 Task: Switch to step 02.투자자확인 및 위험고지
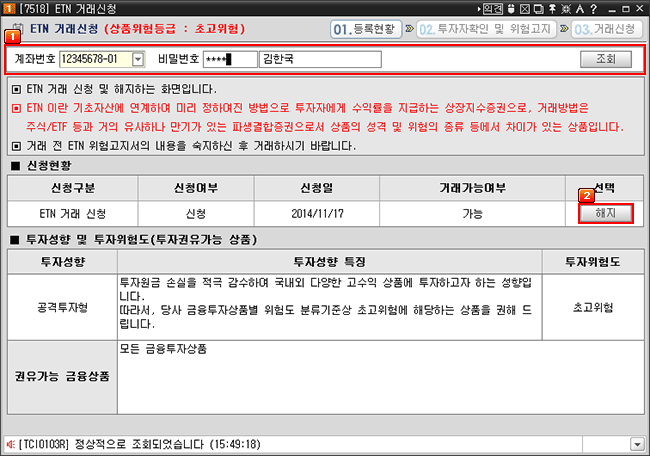click(486, 29)
